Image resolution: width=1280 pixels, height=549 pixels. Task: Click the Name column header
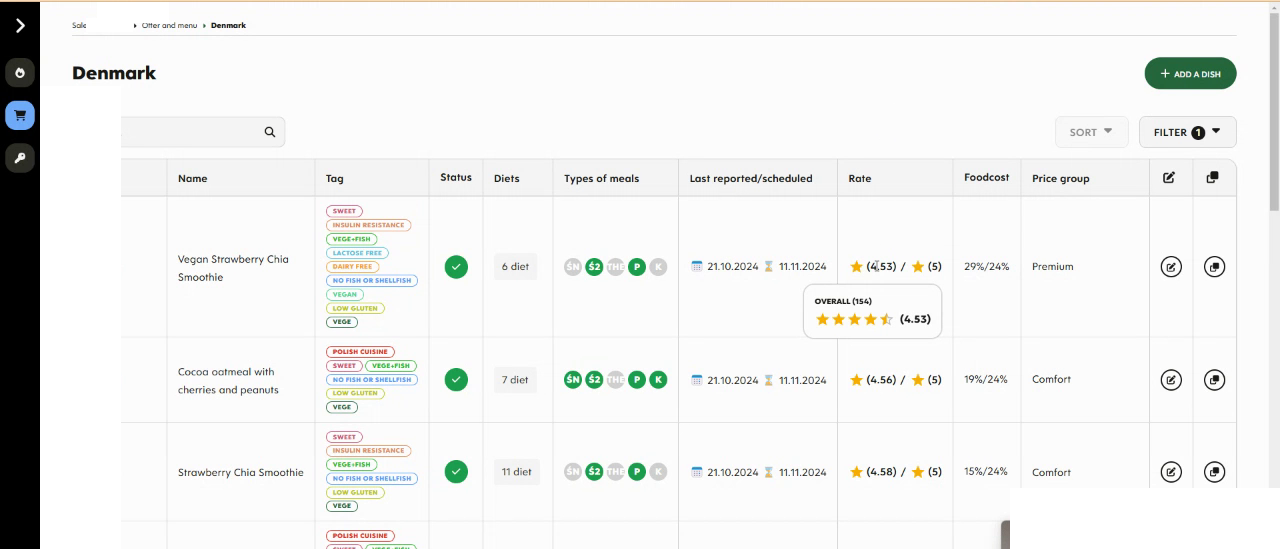pos(193,178)
